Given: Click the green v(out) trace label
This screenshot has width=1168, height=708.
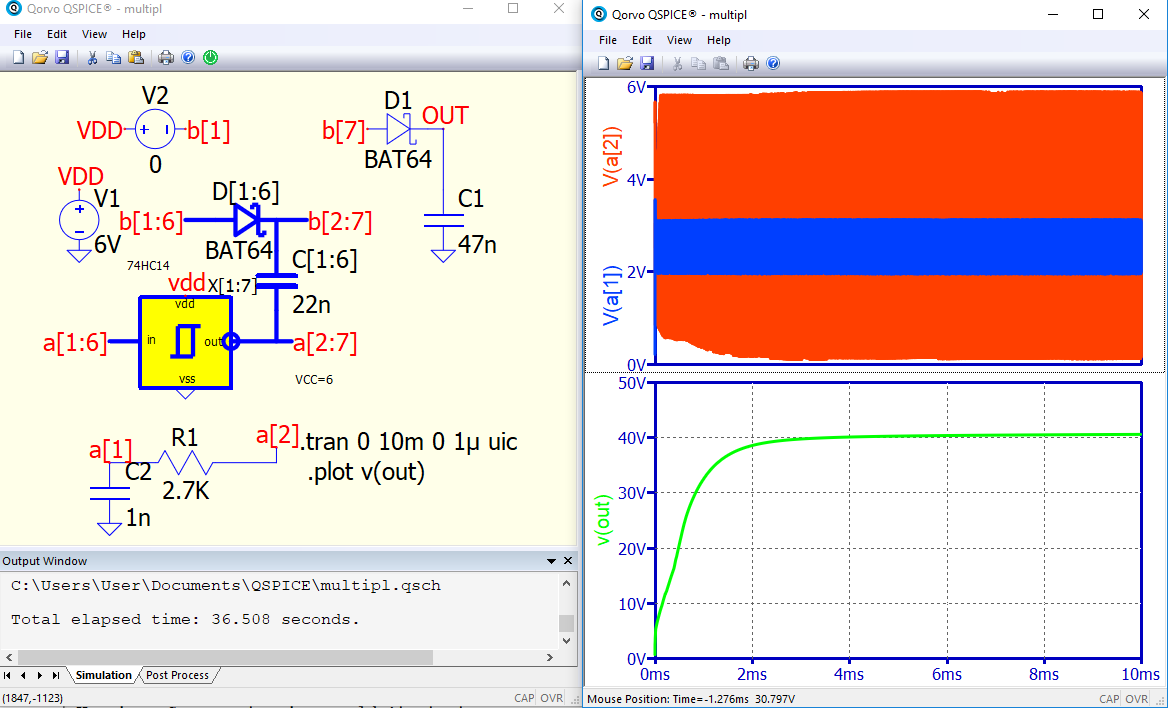Looking at the screenshot, I should 603,520.
